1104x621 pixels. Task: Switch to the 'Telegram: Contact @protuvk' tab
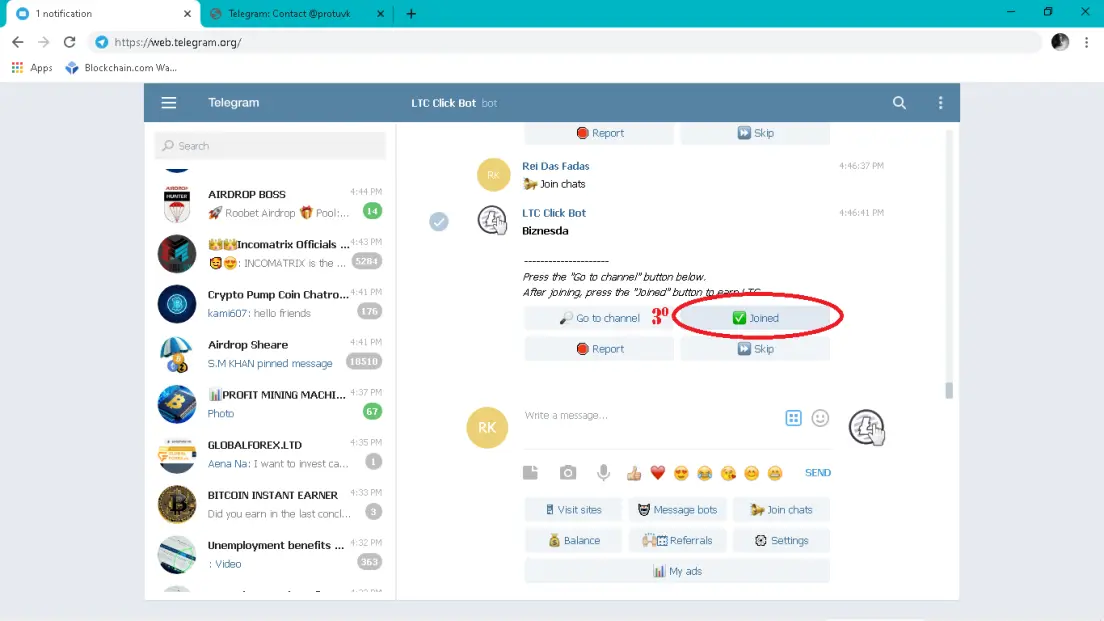tap(296, 13)
